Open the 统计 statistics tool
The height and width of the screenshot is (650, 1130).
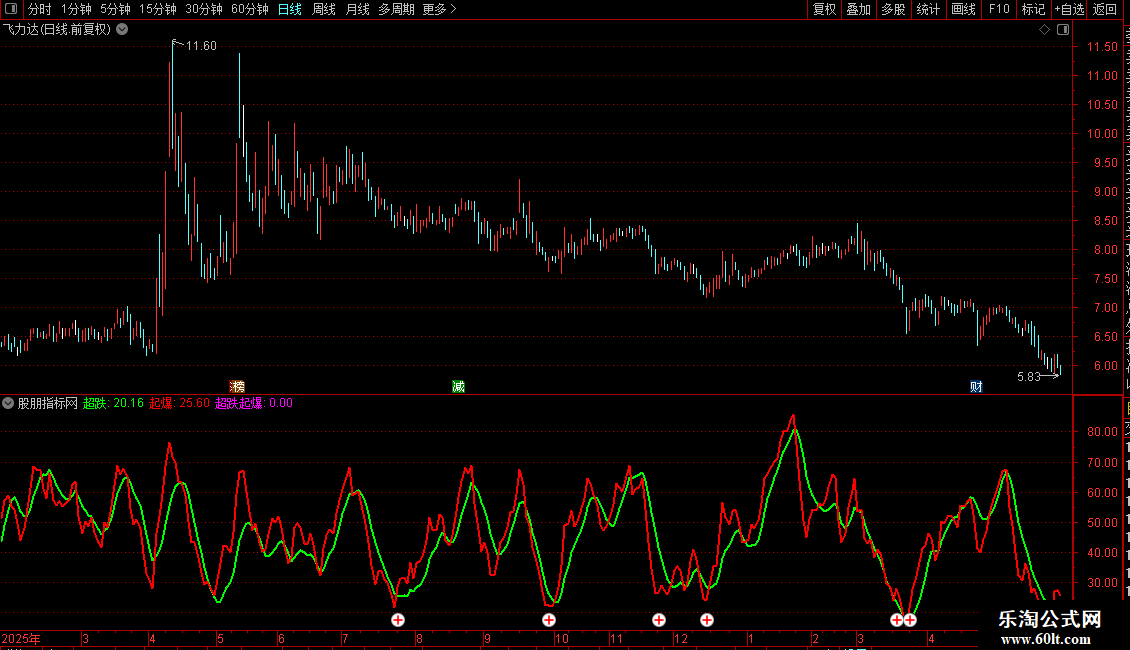pyautogui.click(x=927, y=9)
